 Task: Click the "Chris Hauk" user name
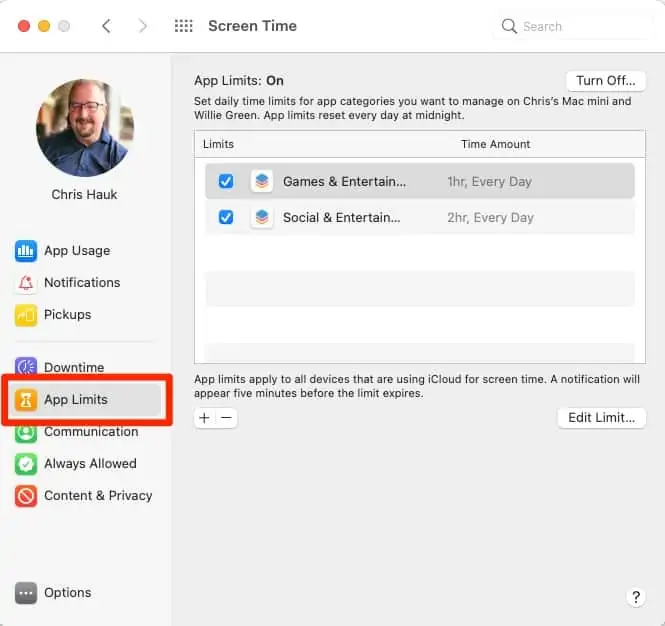pyautogui.click(x=84, y=195)
